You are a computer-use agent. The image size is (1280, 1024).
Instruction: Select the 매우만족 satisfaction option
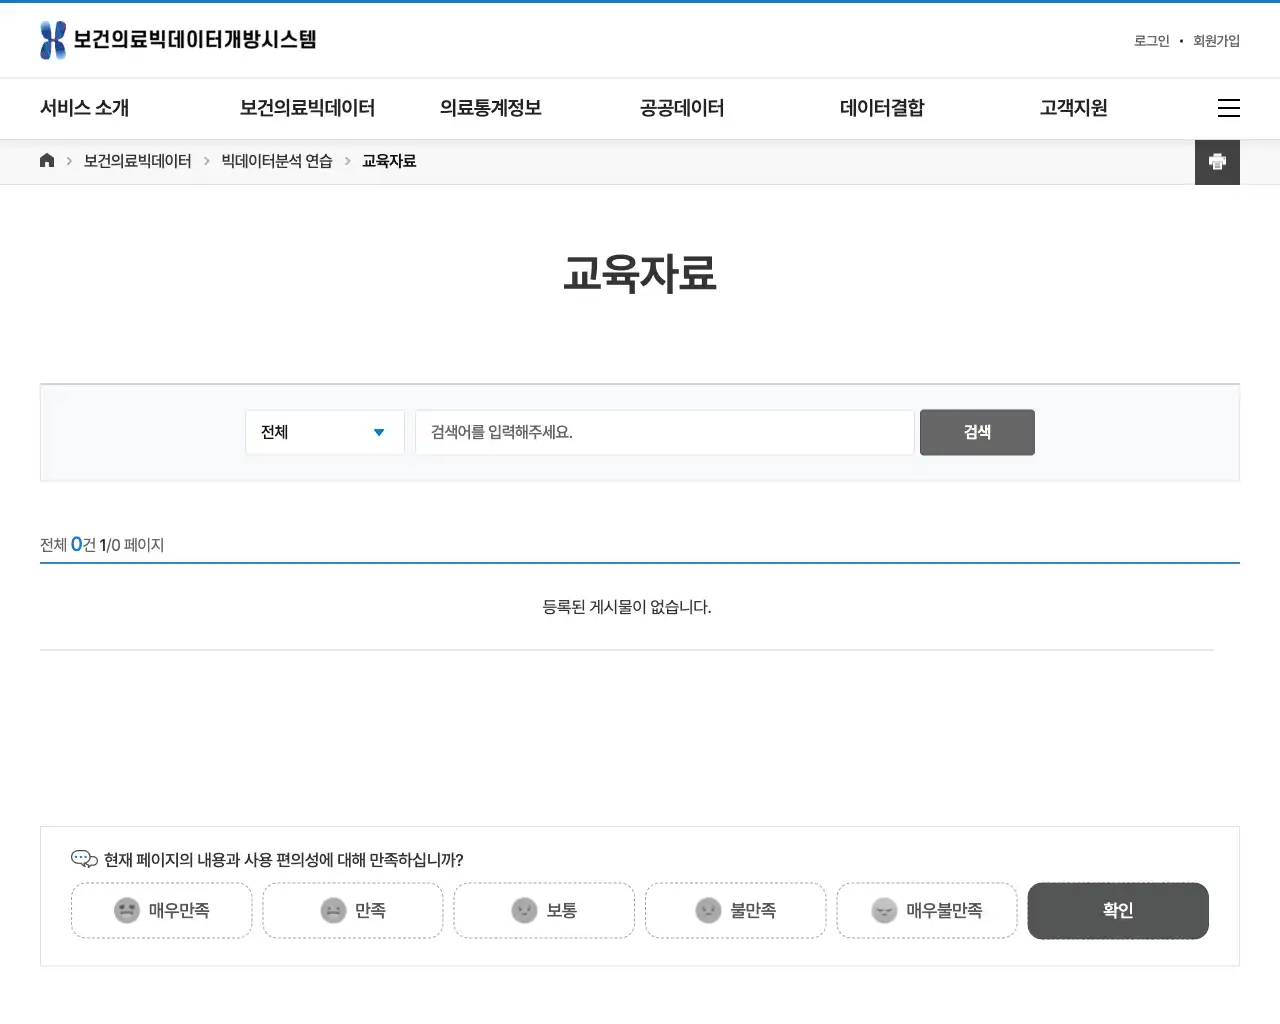point(161,911)
